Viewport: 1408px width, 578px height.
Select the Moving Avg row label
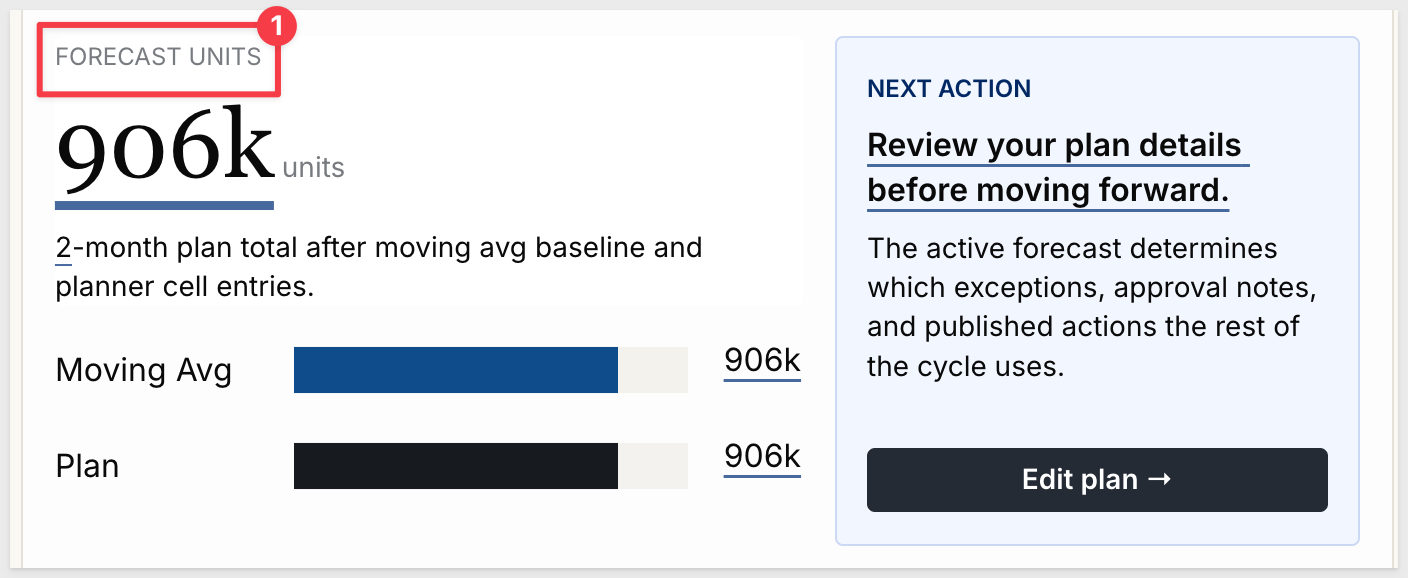pyautogui.click(x=144, y=370)
